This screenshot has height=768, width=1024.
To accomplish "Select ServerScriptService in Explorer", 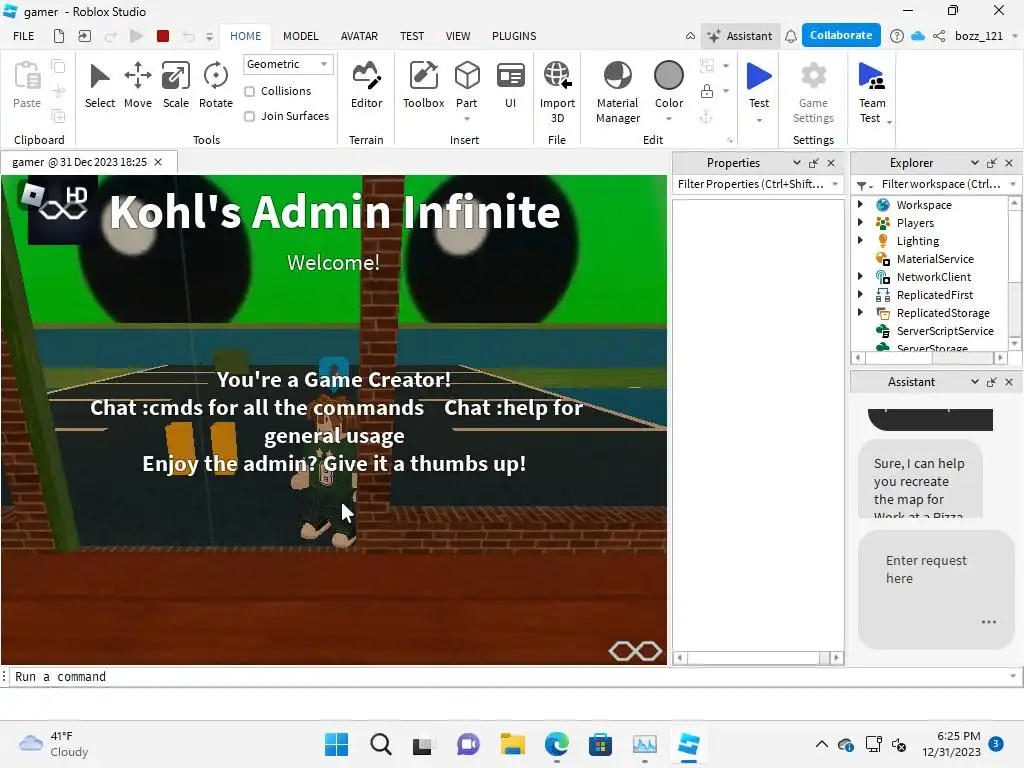I will pos(944,330).
